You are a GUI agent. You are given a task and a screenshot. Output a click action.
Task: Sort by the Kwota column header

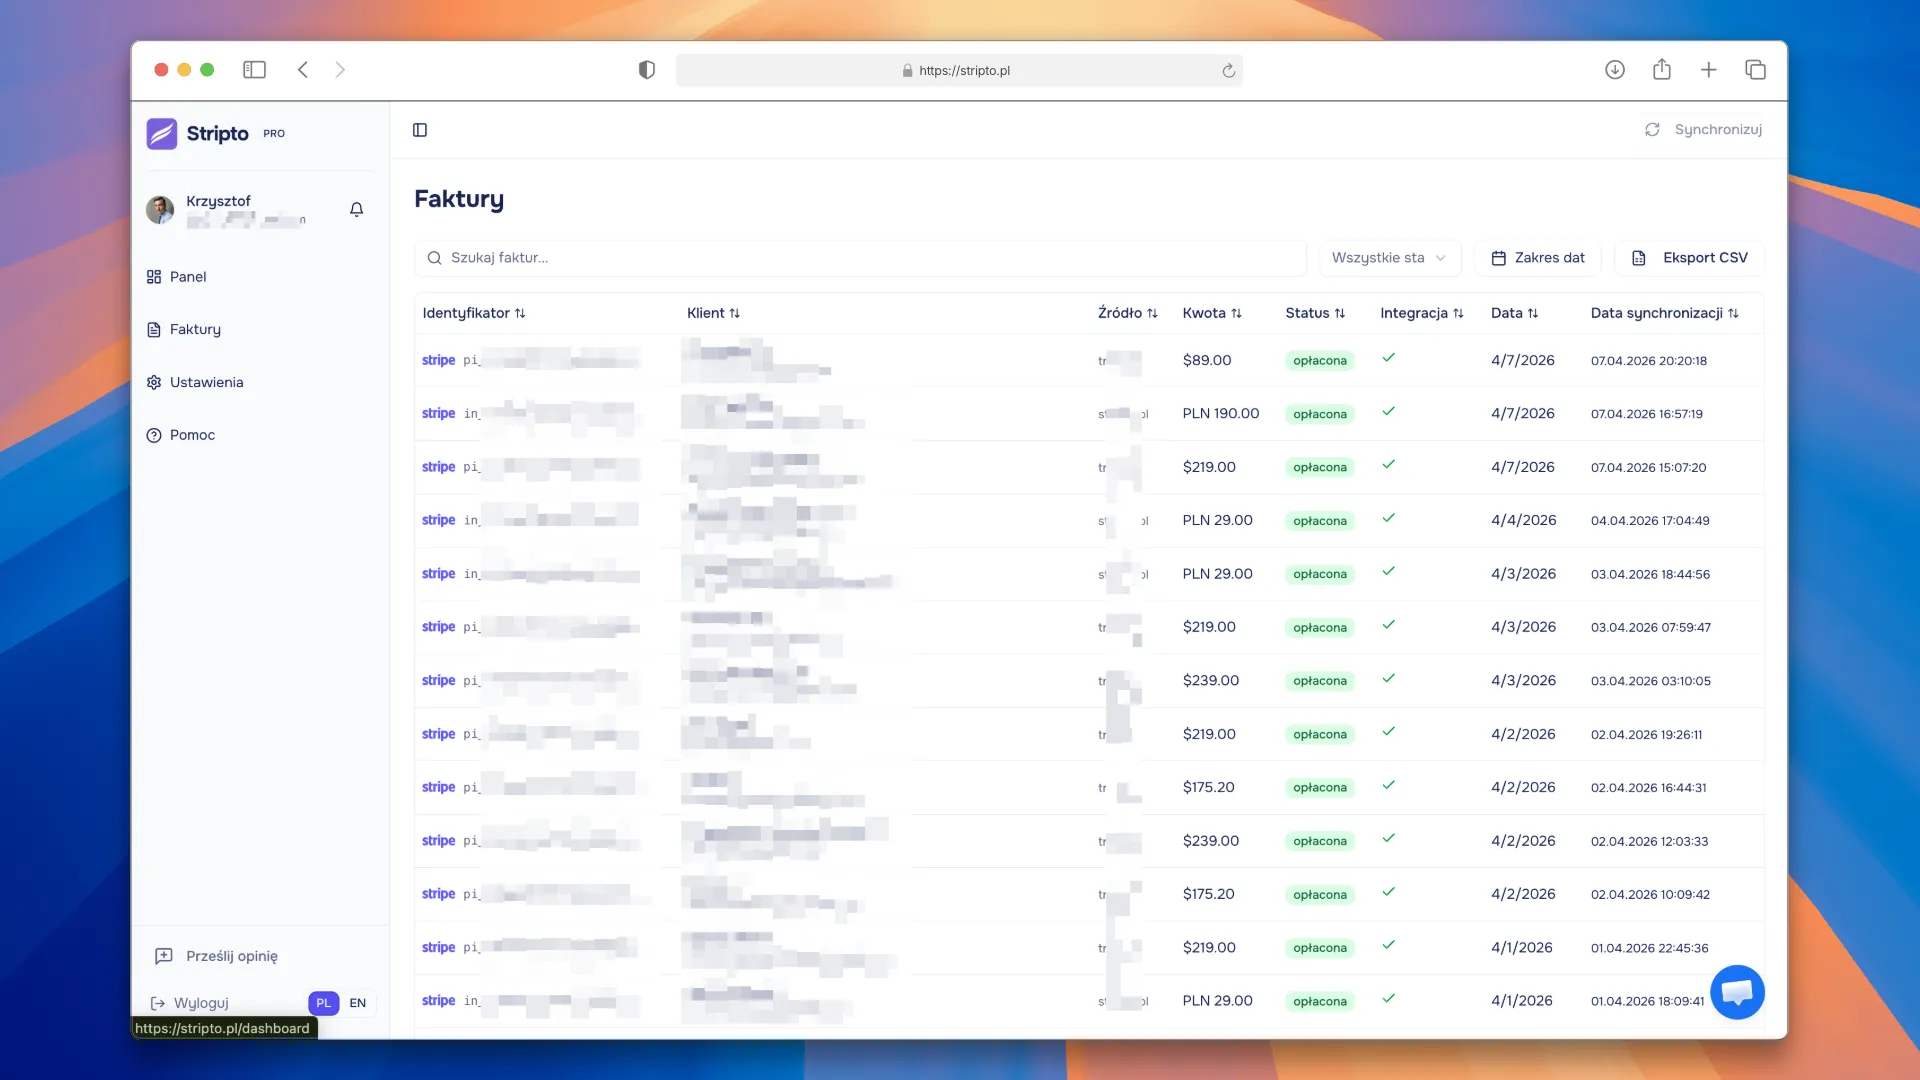pyautogui.click(x=1211, y=313)
